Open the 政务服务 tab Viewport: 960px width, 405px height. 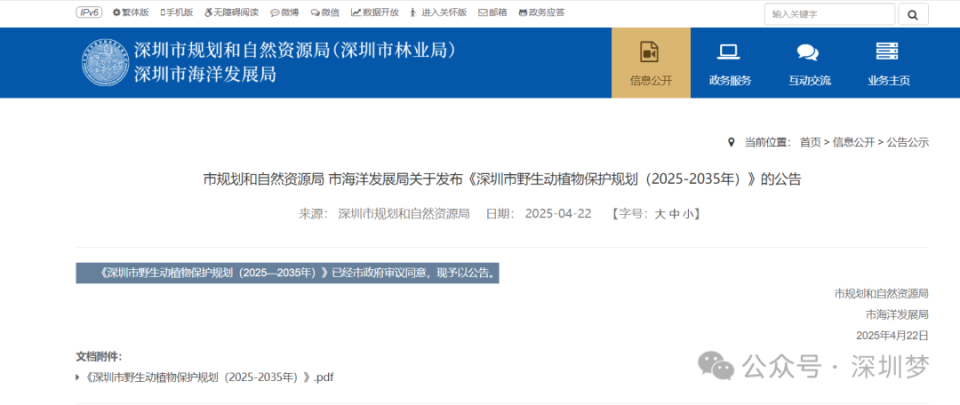pos(730,62)
